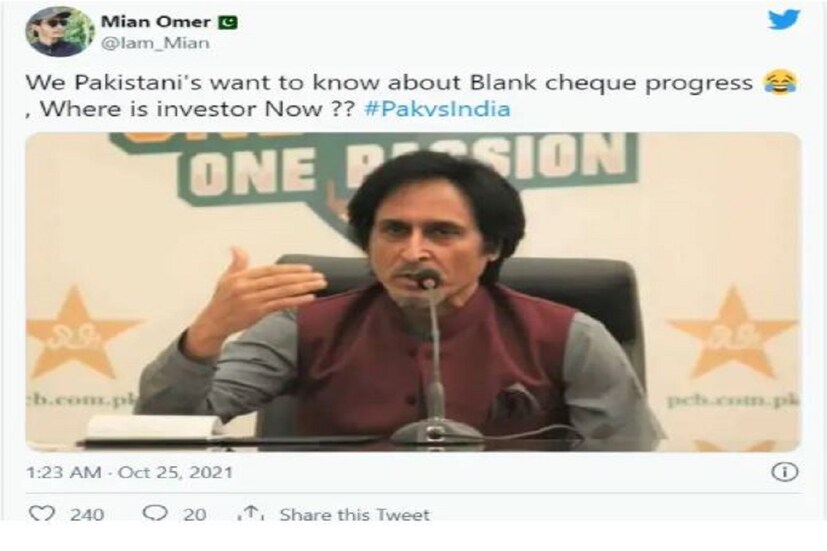Image resolution: width=827 pixels, height=551 pixels.
Task: Open the tweet info circle icon
Action: pos(784,471)
